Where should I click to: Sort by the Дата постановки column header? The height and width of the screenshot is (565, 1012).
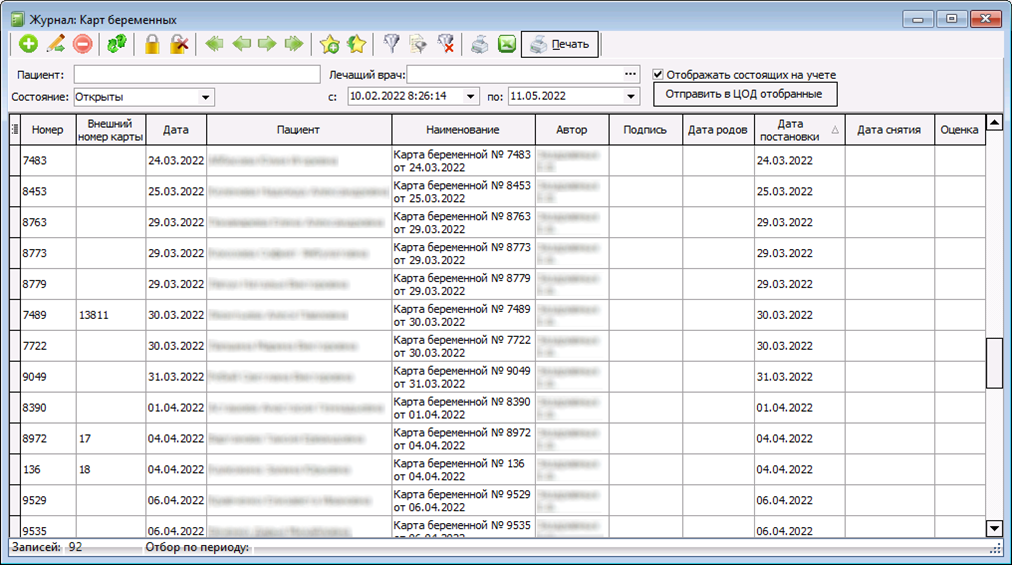coord(789,130)
